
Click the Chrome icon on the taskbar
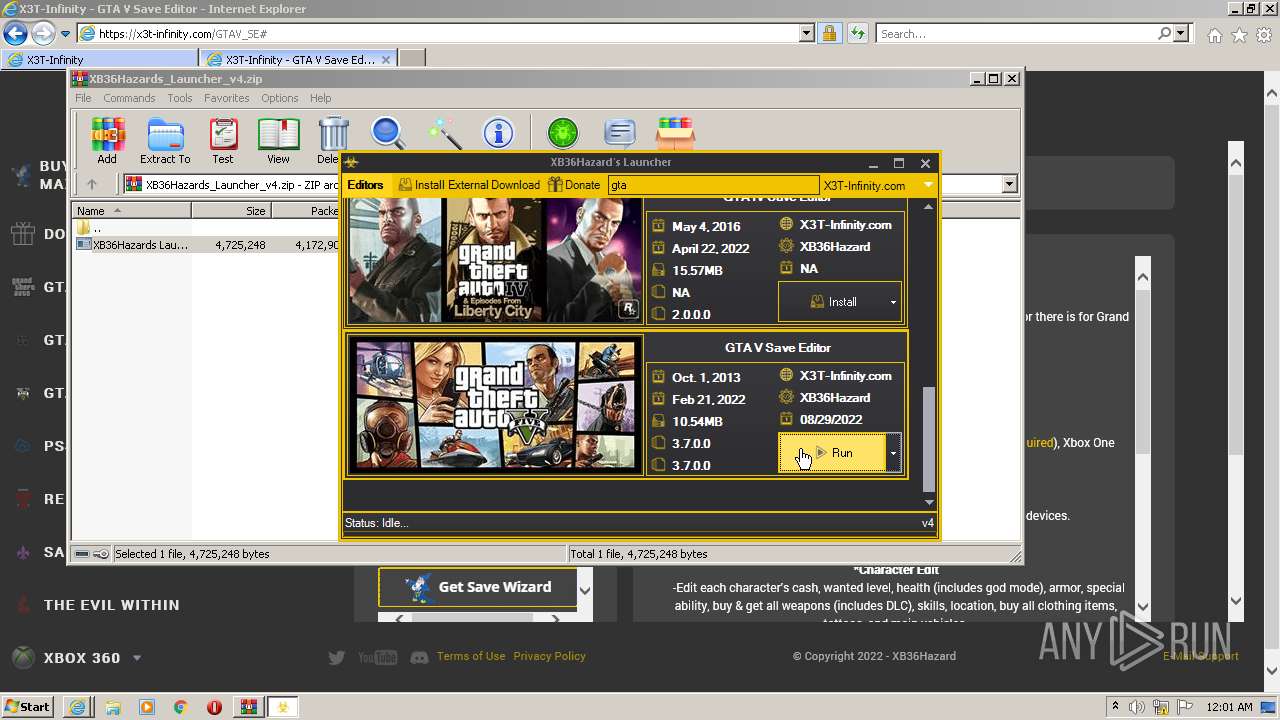(x=180, y=707)
